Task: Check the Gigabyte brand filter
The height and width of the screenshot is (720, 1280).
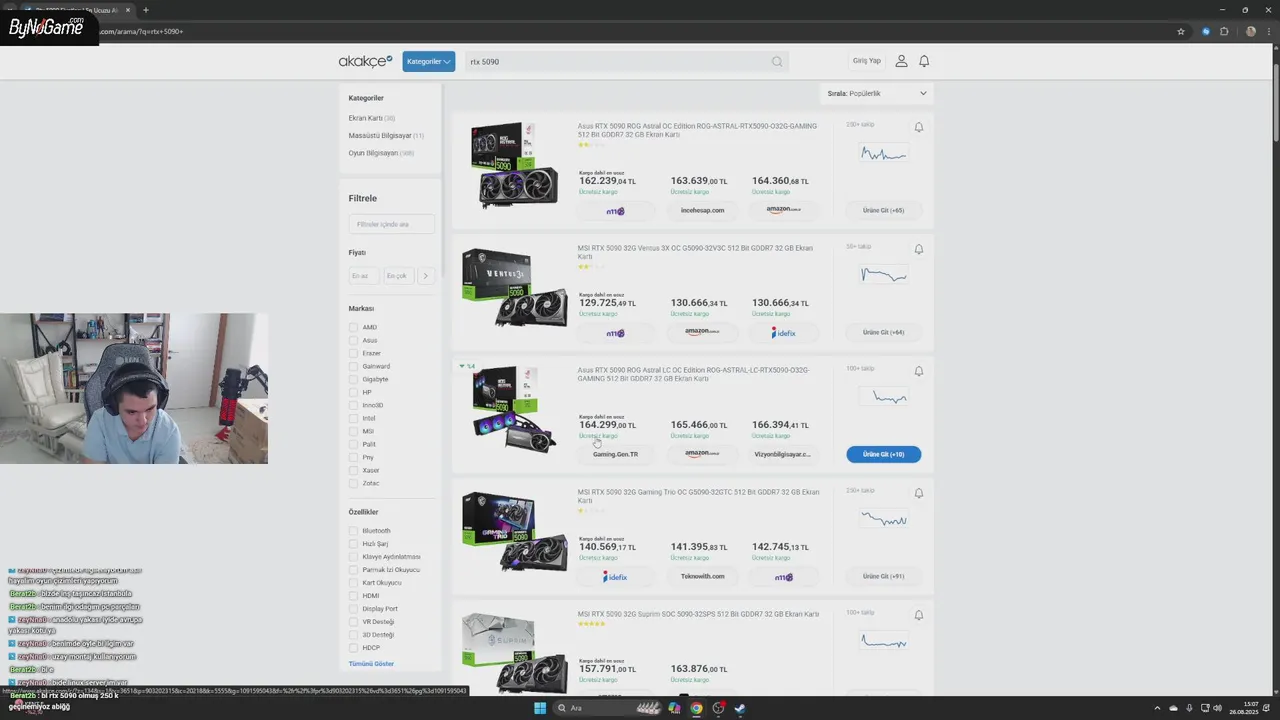Action: point(353,379)
